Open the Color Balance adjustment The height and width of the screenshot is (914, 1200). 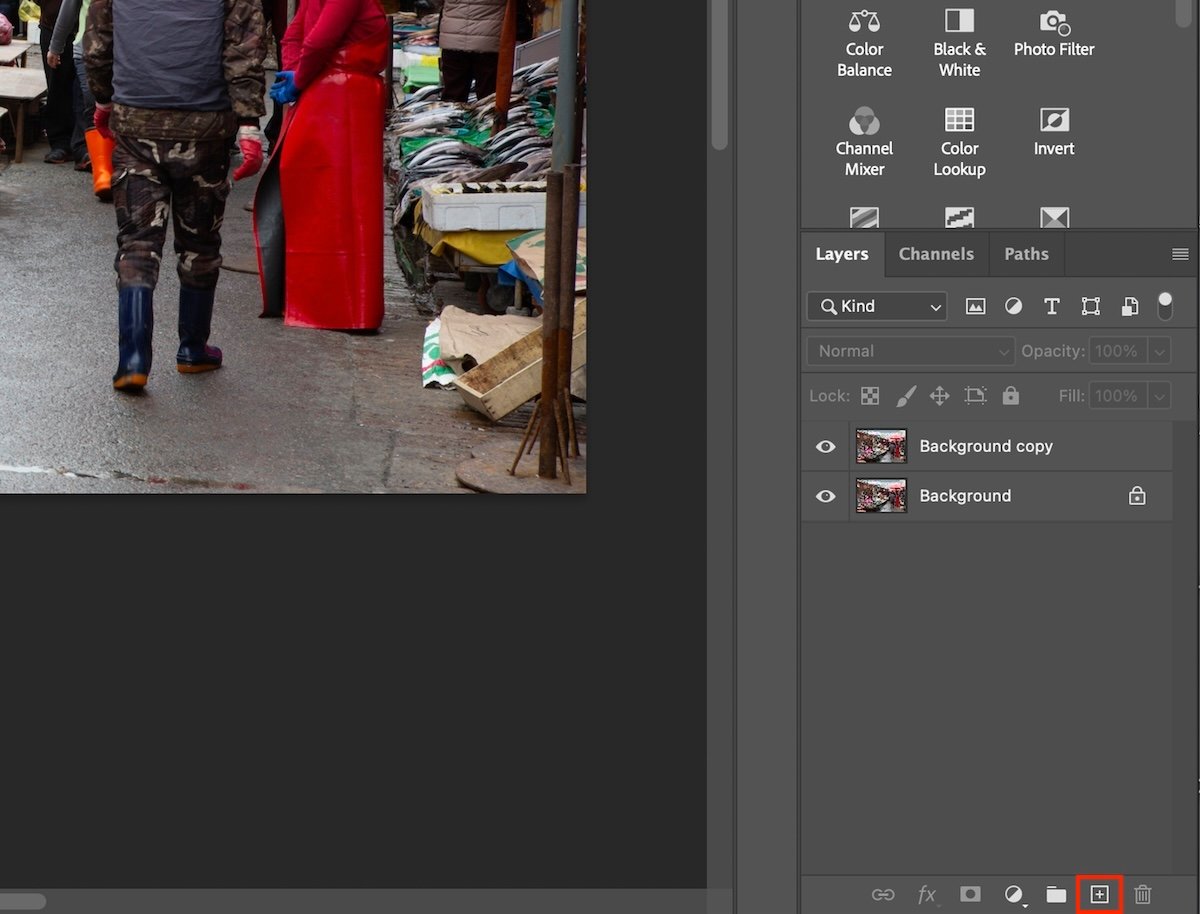(863, 35)
